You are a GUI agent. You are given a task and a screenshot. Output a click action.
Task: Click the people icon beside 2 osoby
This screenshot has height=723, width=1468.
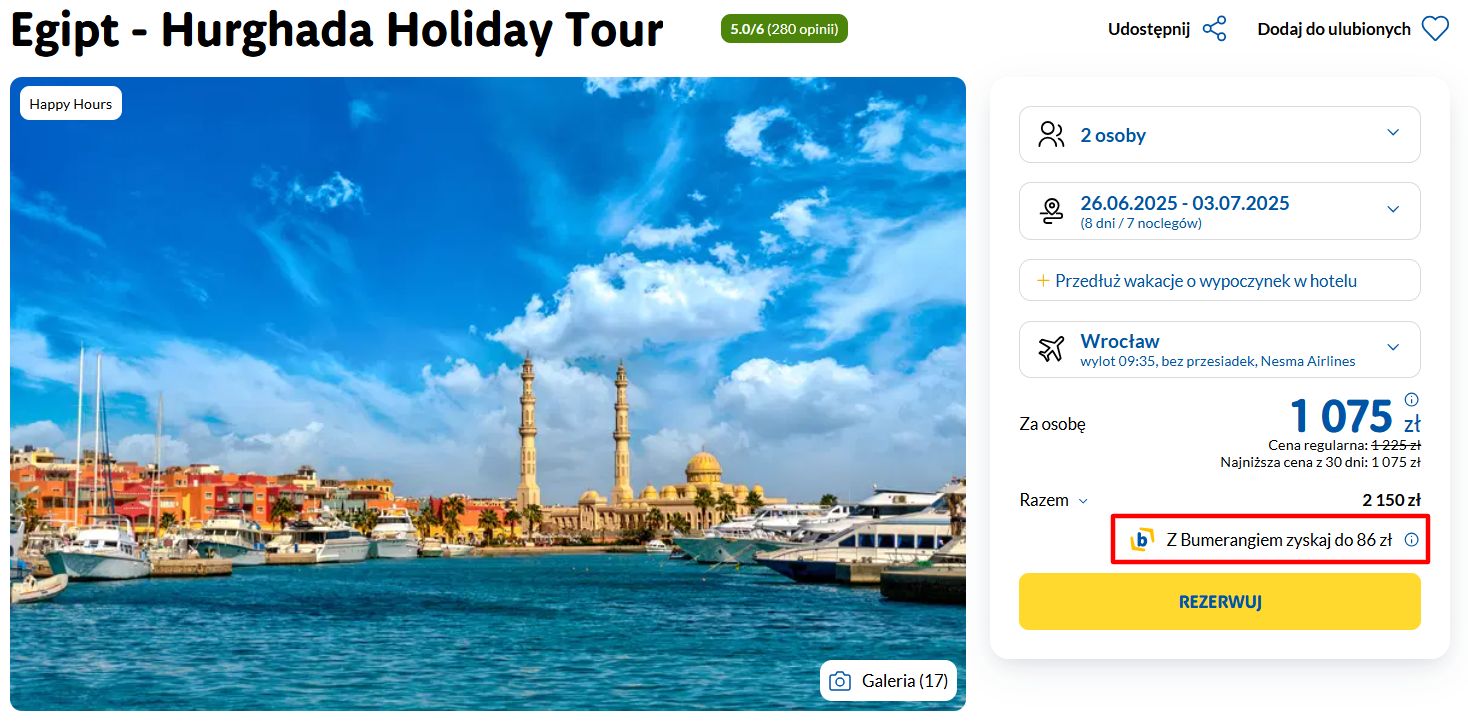1051,135
